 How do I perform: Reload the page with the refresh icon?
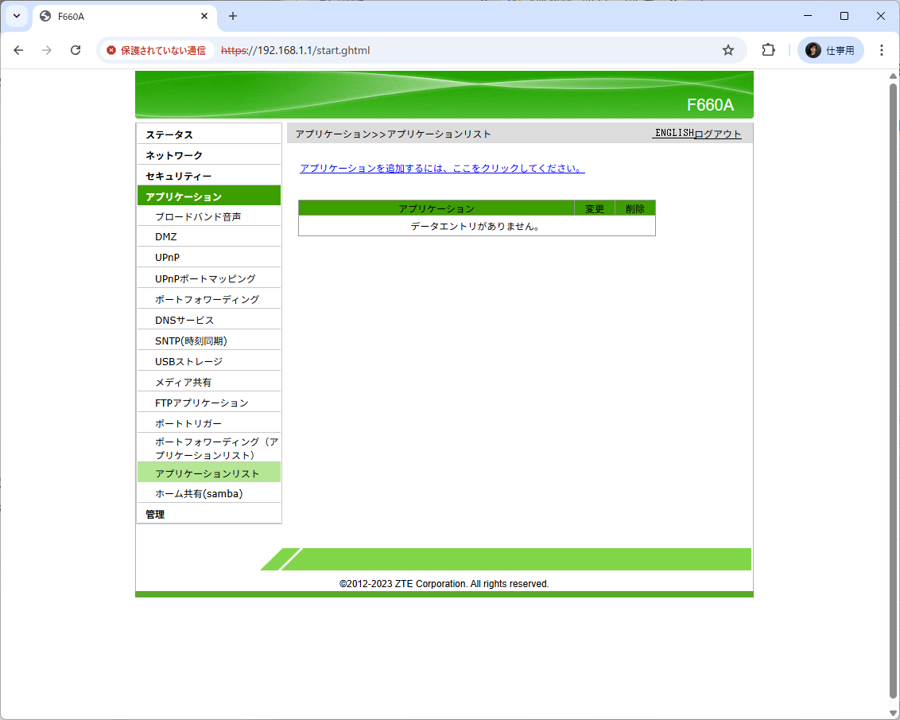point(75,50)
